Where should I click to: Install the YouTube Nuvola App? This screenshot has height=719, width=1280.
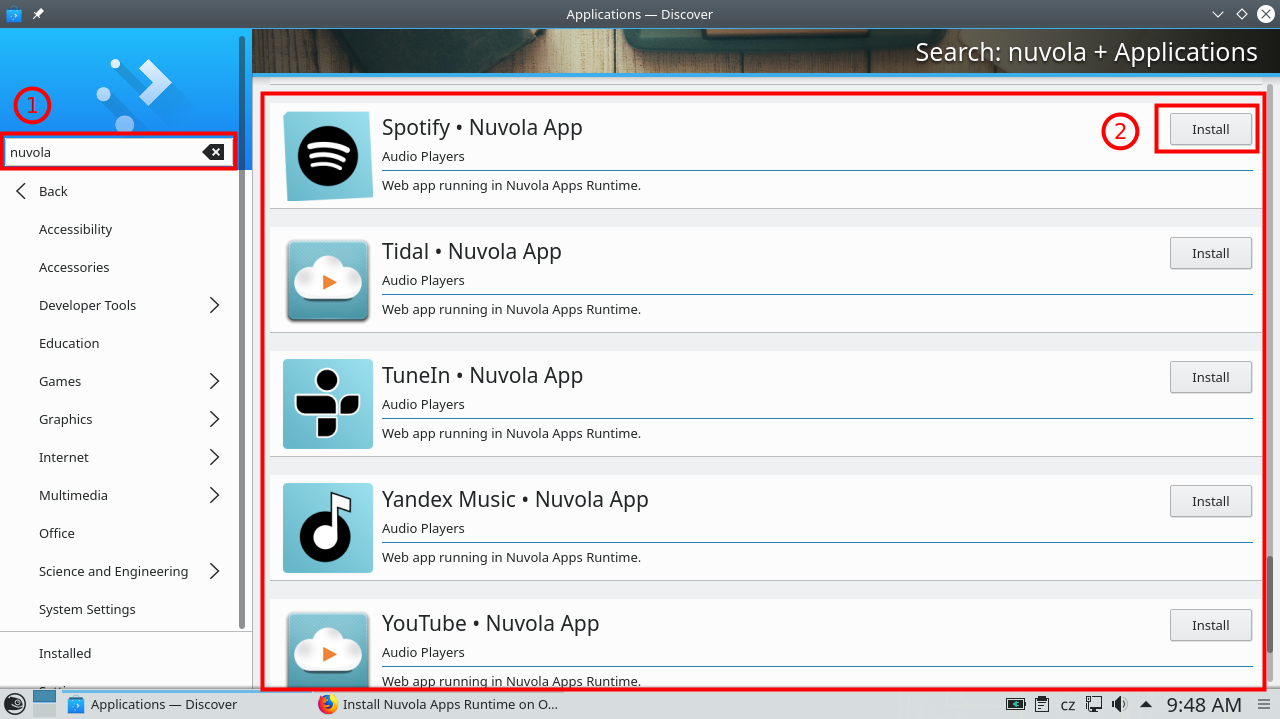(x=1210, y=625)
